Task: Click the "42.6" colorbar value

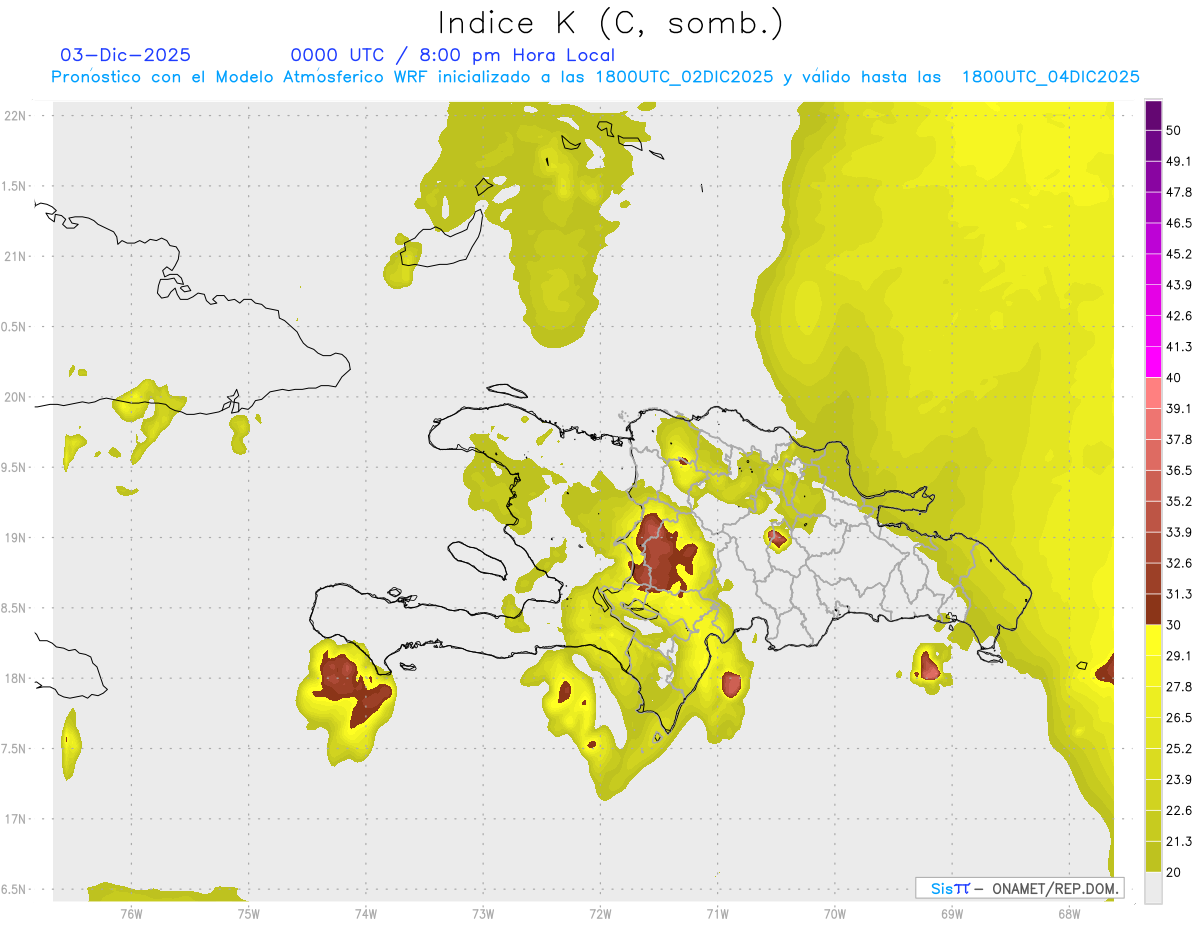Action: tap(1179, 316)
